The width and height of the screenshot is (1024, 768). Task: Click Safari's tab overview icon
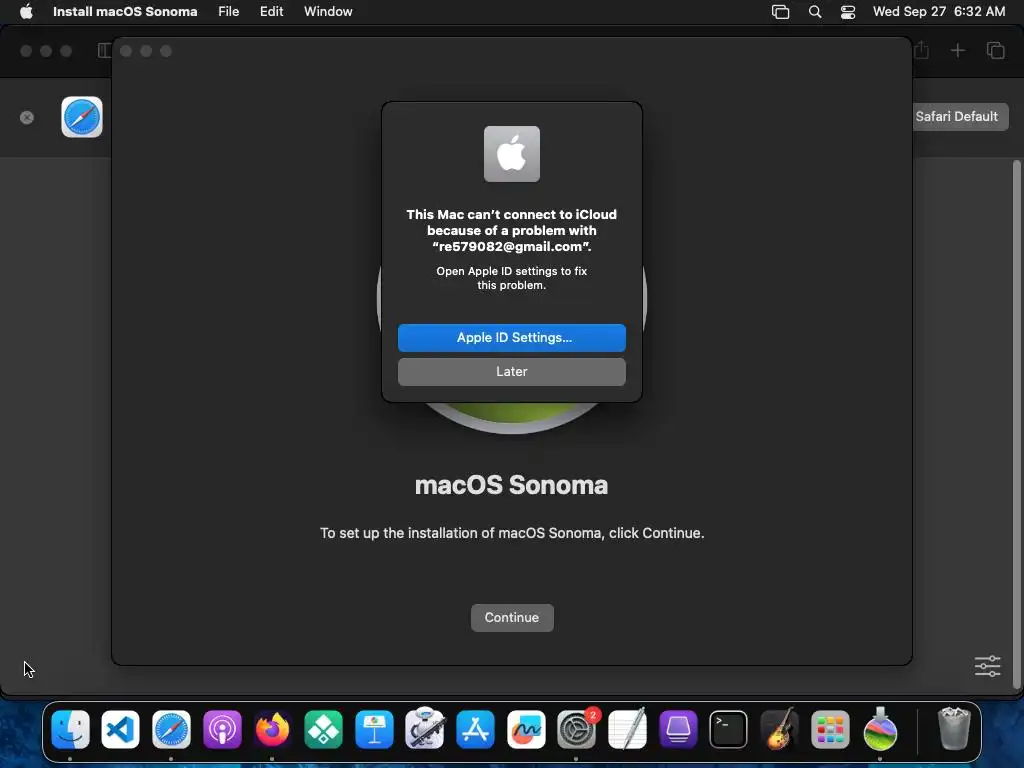pyautogui.click(x=995, y=50)
